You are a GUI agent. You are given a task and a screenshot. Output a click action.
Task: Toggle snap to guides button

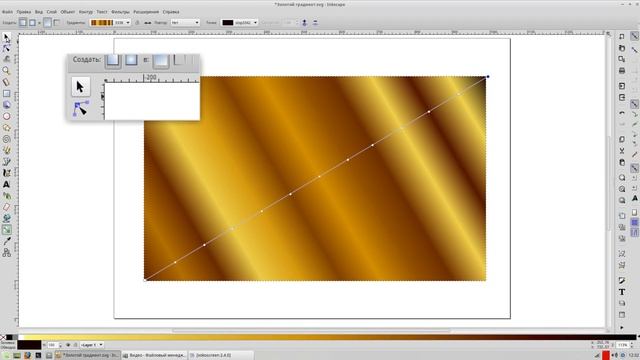[634, 233]
